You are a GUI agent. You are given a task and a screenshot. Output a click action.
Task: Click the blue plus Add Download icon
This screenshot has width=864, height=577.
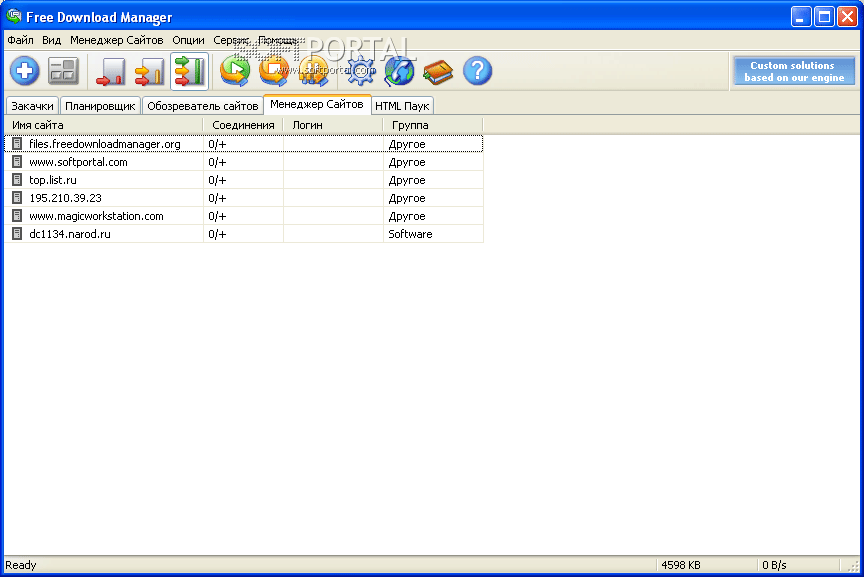coord(25,71)
